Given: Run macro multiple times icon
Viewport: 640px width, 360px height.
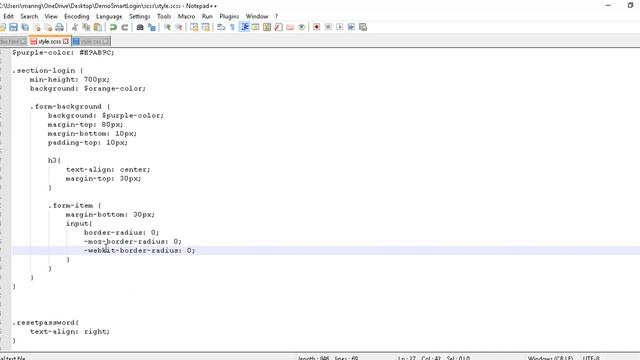Looking at the screenshot, I should coord(351,27).
